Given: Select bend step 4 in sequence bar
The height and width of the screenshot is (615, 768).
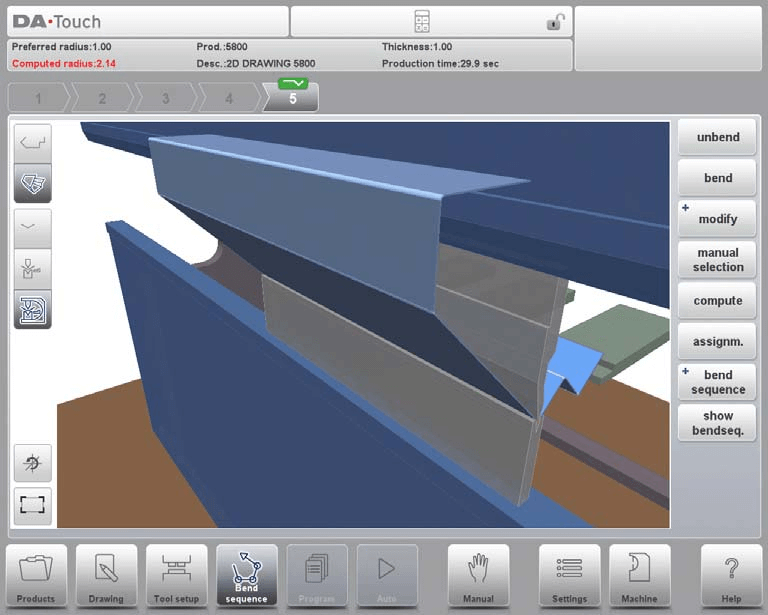Looking at the screenshot, I should pyautogui.click(x=229, y=98).
